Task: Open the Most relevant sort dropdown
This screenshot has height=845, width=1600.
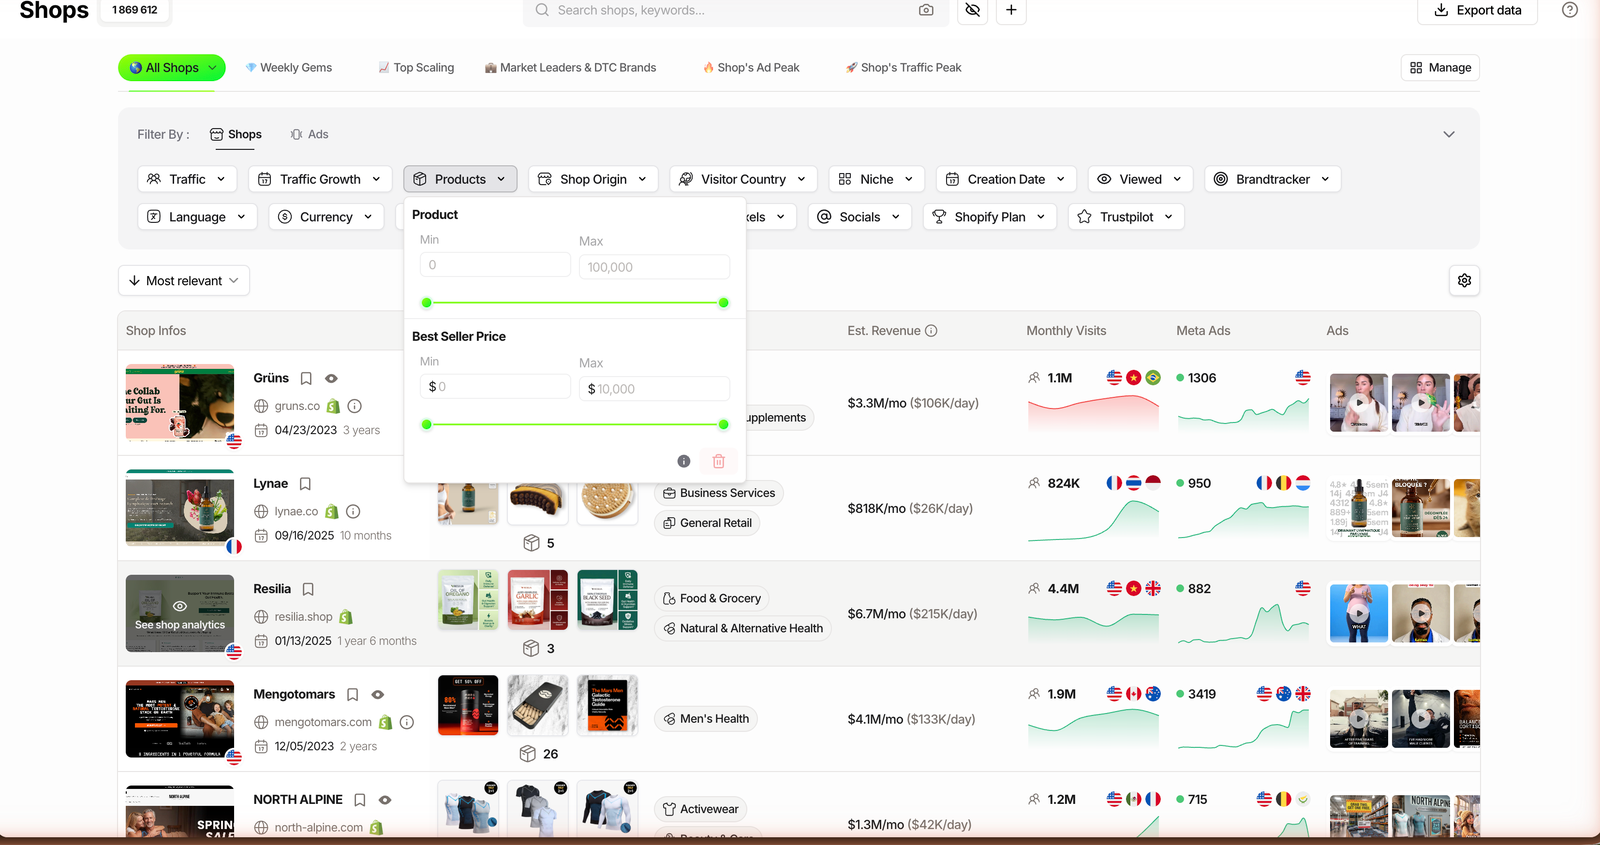Action: point(184,281)
